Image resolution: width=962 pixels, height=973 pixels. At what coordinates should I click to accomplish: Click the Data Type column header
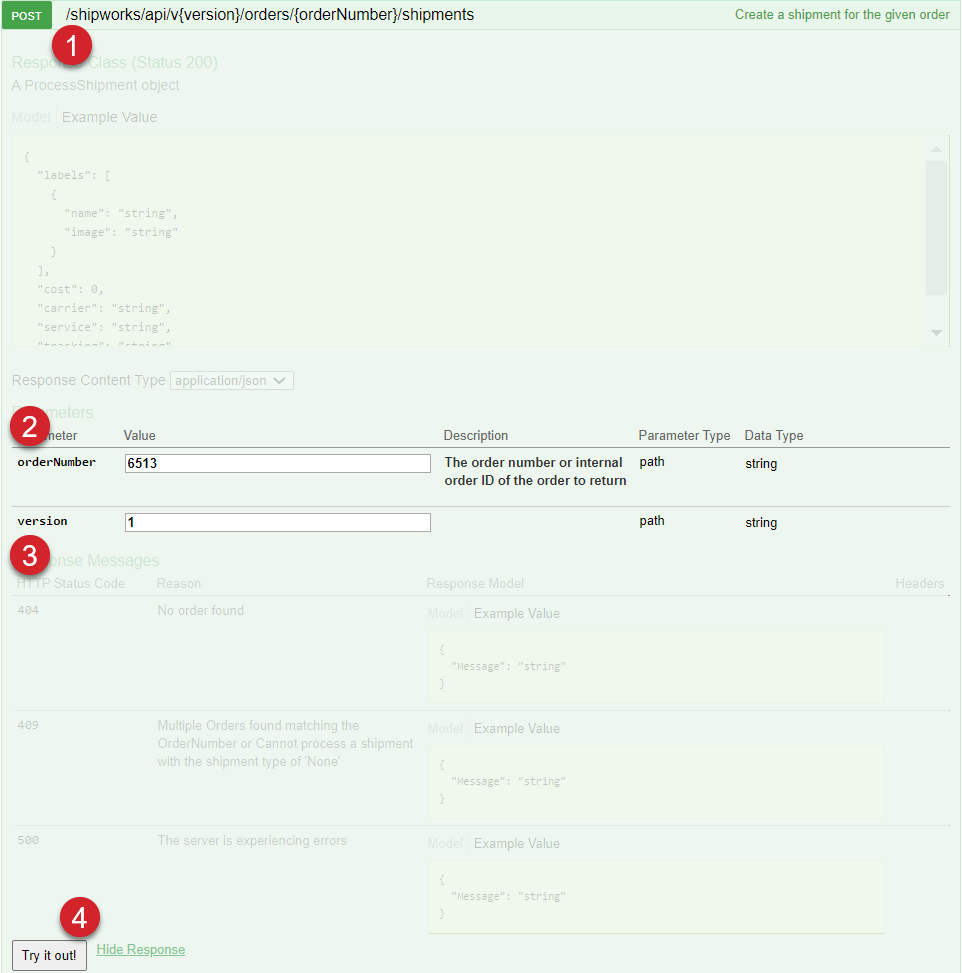tap(774, 436)
